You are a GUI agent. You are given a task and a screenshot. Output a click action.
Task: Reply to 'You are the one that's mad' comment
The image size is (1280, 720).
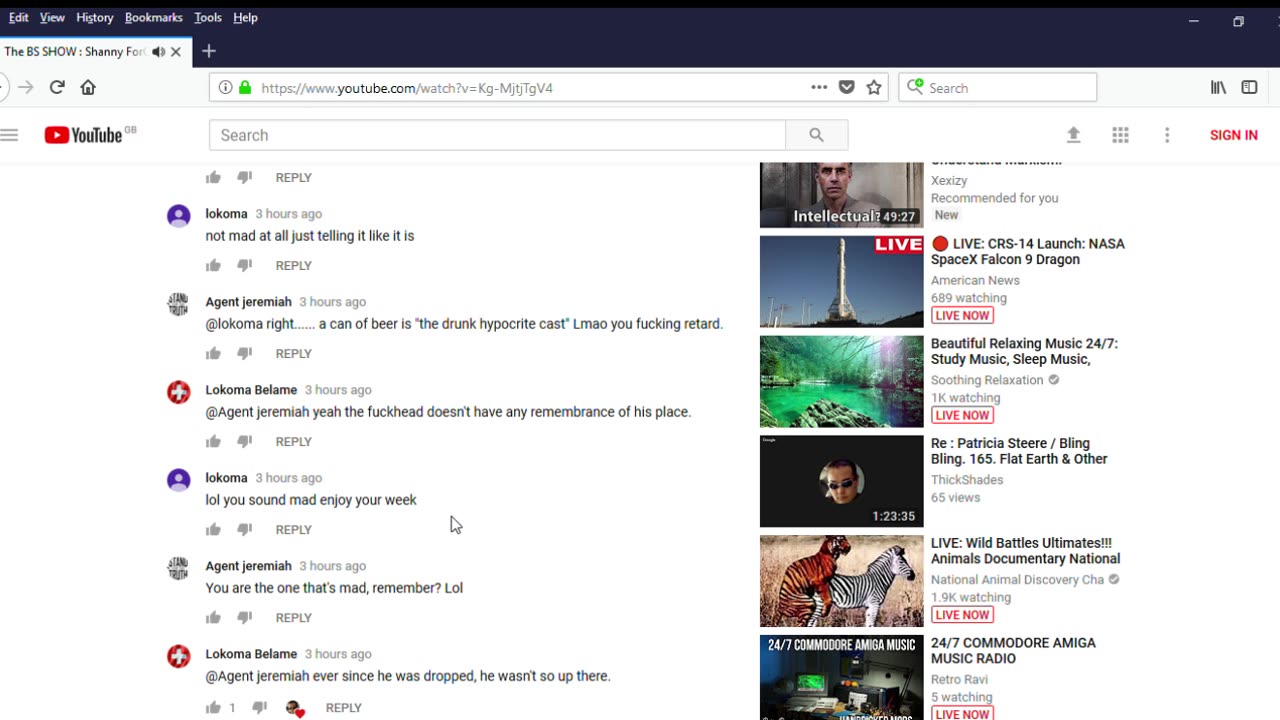(x=293, y=617)
